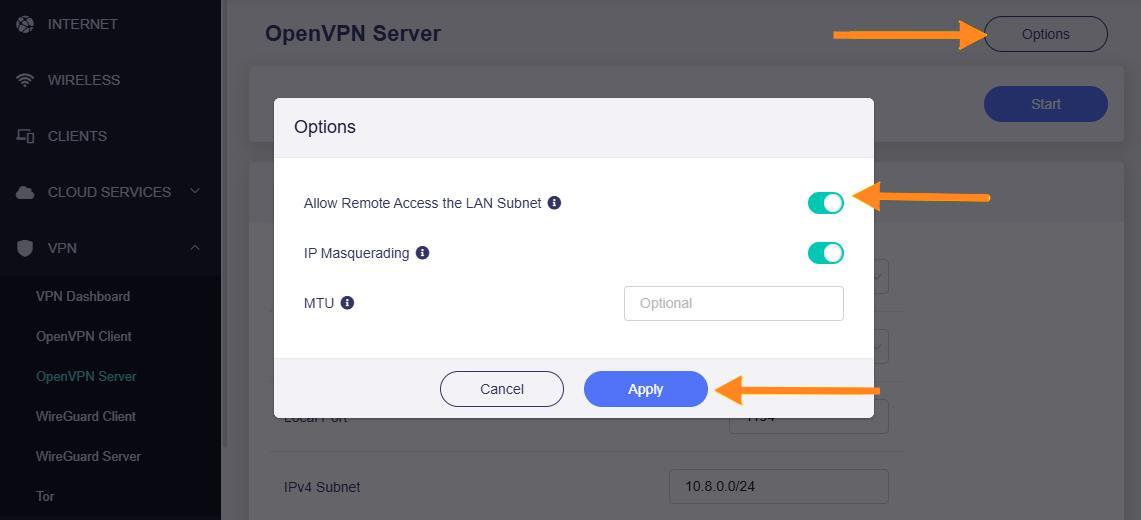Viewport: 1141px width, 520px height.
Task: Click the Cloud Services cloud icon
Action: click(x=25, y=192)
